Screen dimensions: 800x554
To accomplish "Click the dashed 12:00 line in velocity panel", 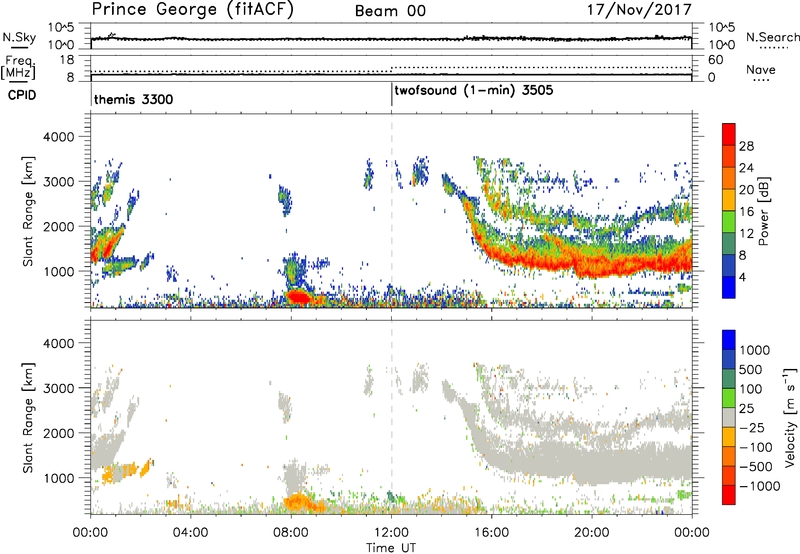I will pos(391,417).
